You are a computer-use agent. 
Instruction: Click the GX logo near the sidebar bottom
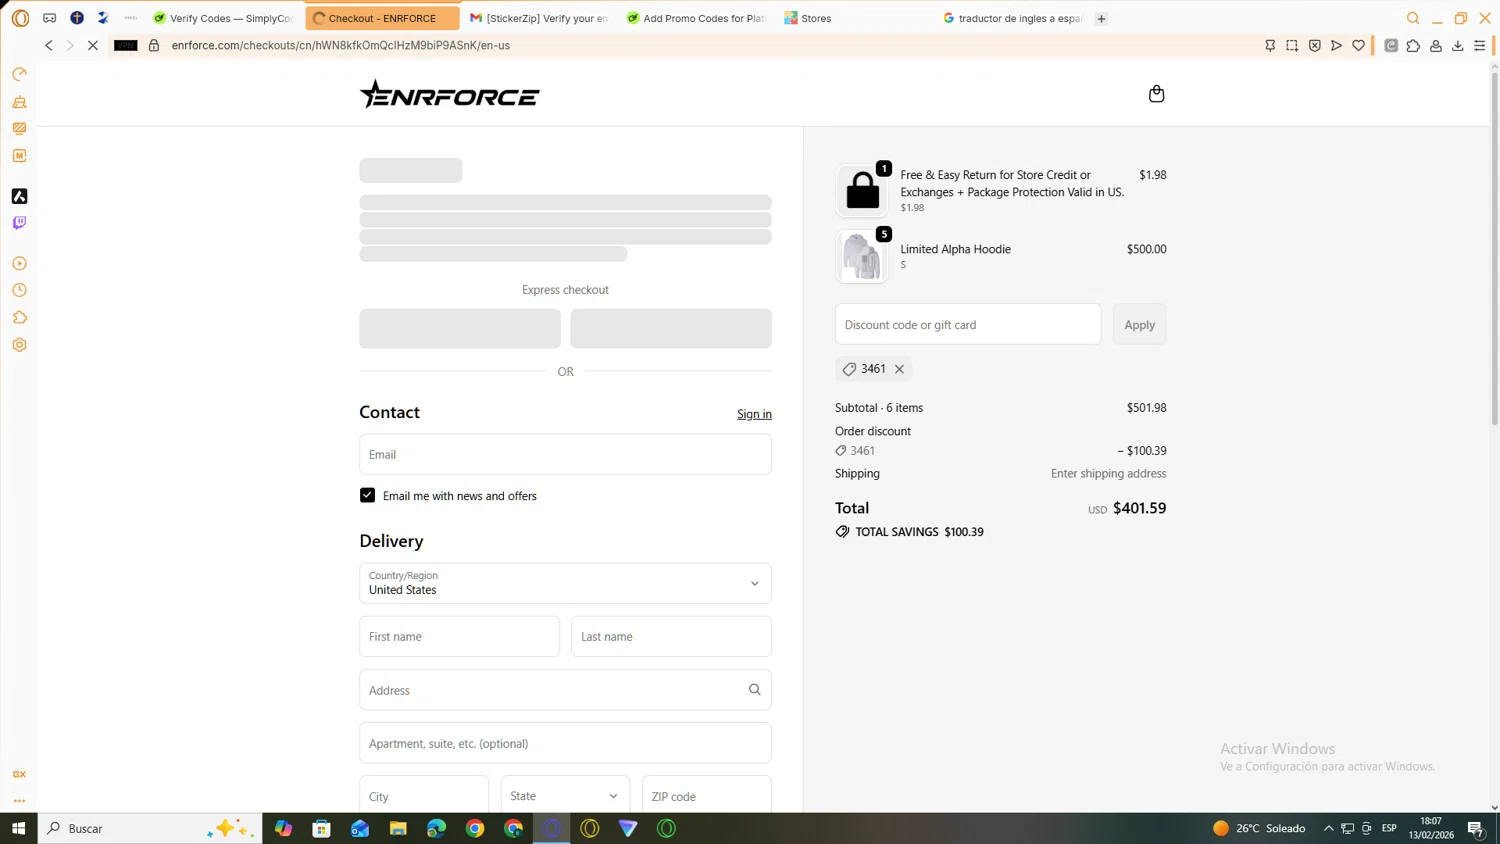(19, 774)
